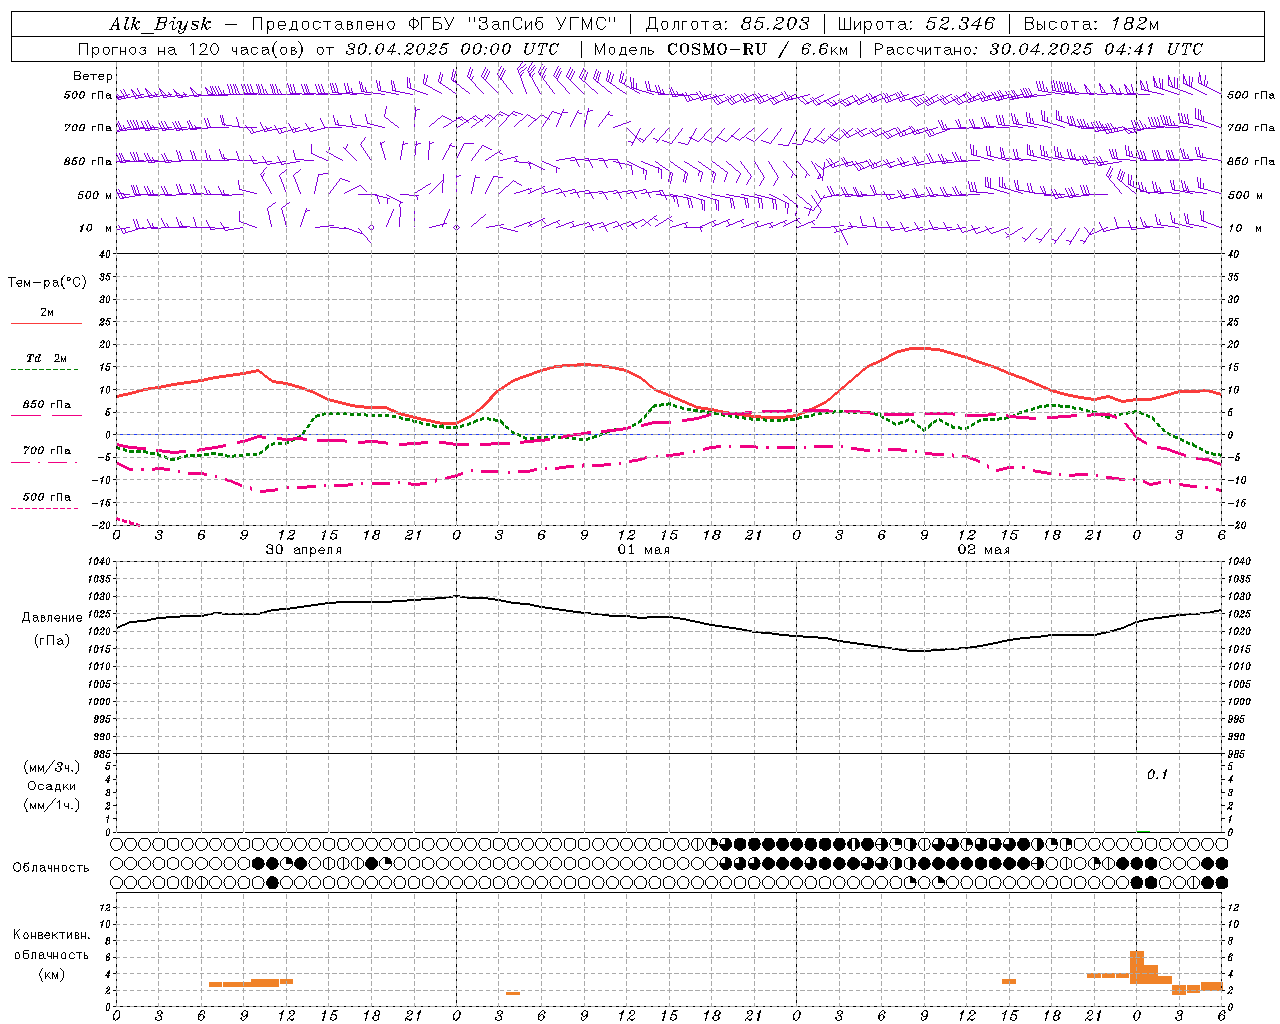
Task: Click the 'Тем-ра(°C)' temperature panel label
Action: (47, 283)
